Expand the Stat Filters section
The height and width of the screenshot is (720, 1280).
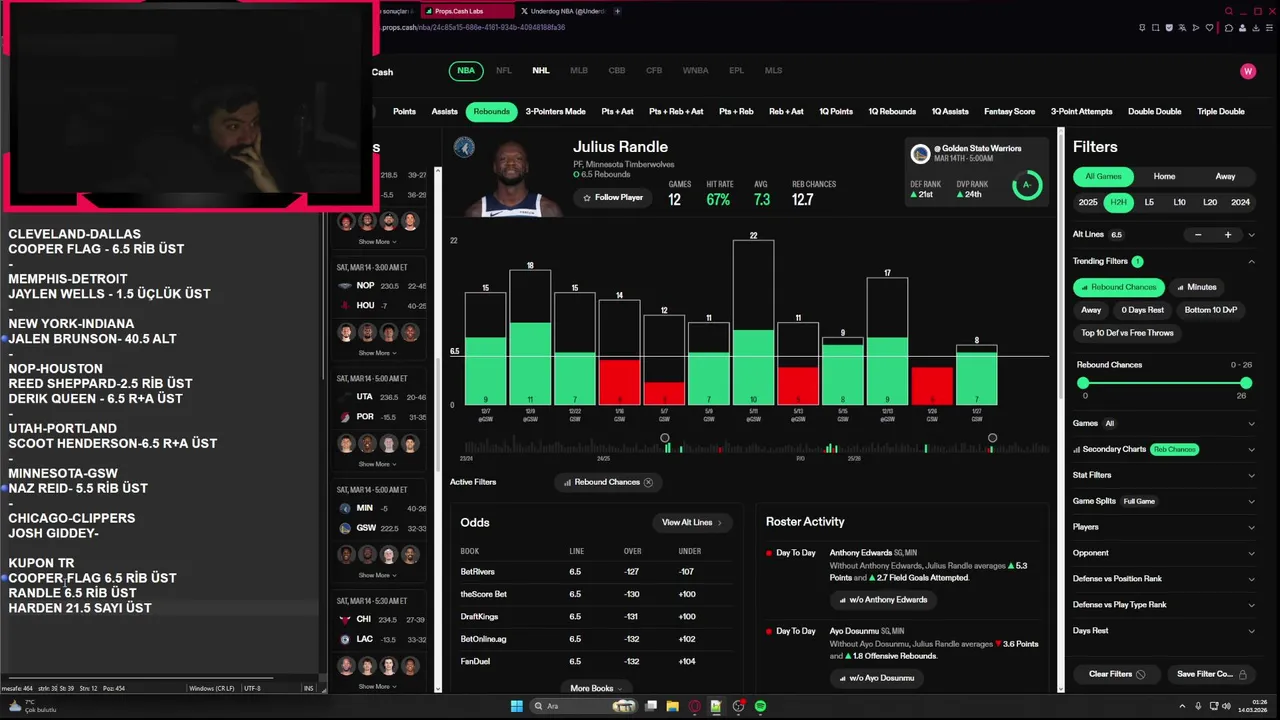(1251, 475)
